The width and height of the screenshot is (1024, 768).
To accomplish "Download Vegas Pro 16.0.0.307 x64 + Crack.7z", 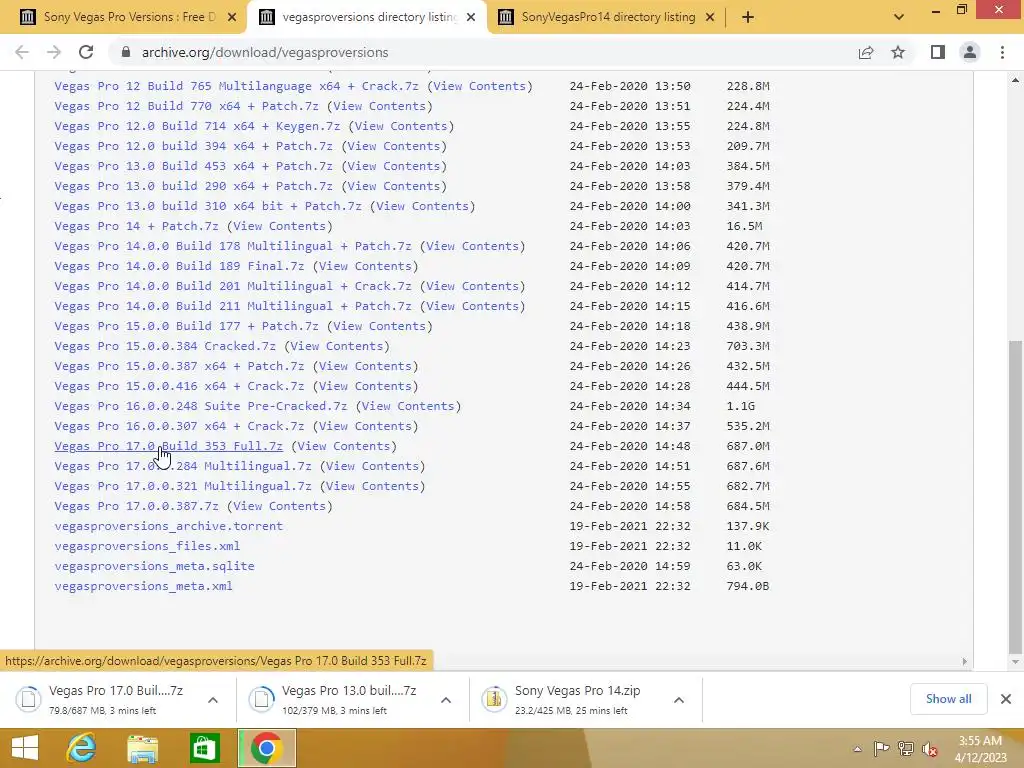I will click(179, 426).
